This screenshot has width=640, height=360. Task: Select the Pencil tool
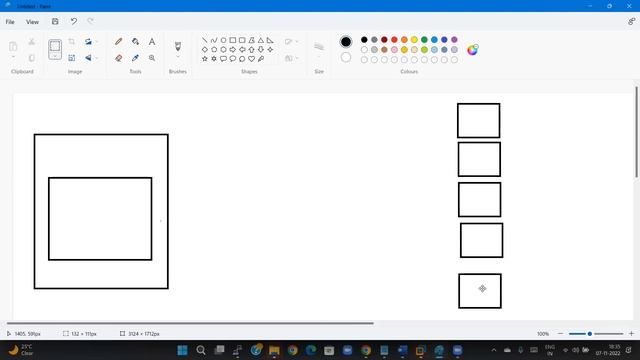(119, 42)
